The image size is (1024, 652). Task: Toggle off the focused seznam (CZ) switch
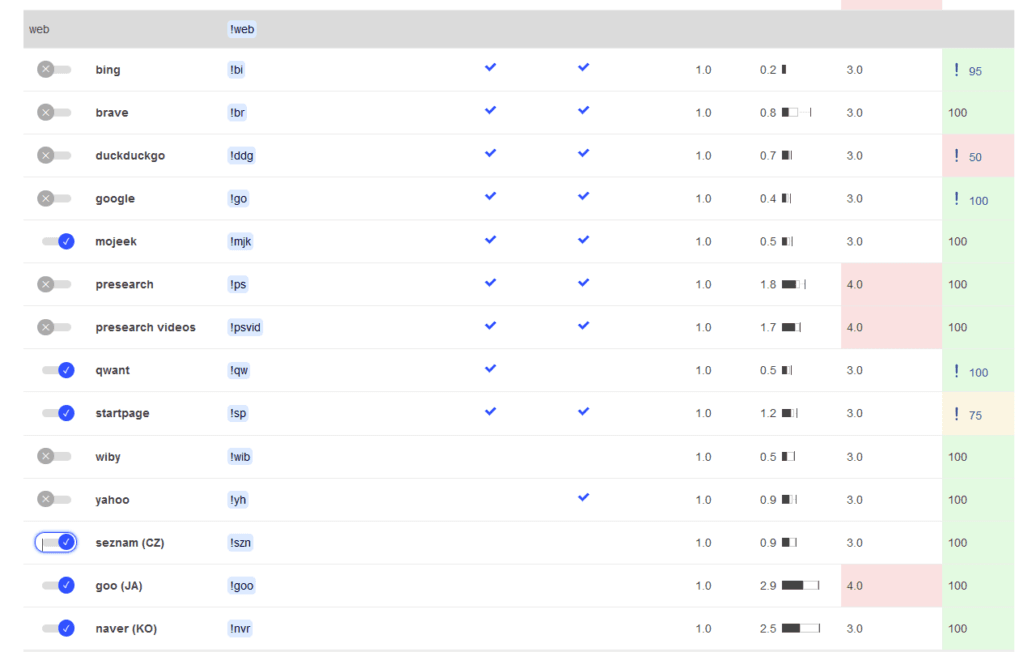coord(56,542)
